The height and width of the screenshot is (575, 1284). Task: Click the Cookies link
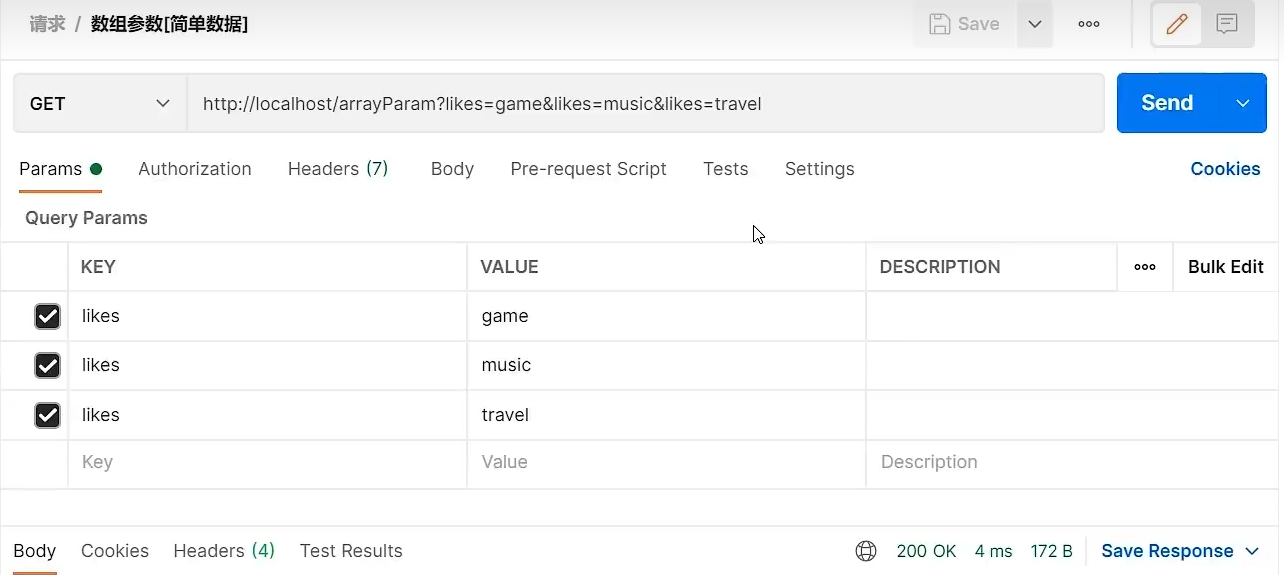coord(1225,169)
